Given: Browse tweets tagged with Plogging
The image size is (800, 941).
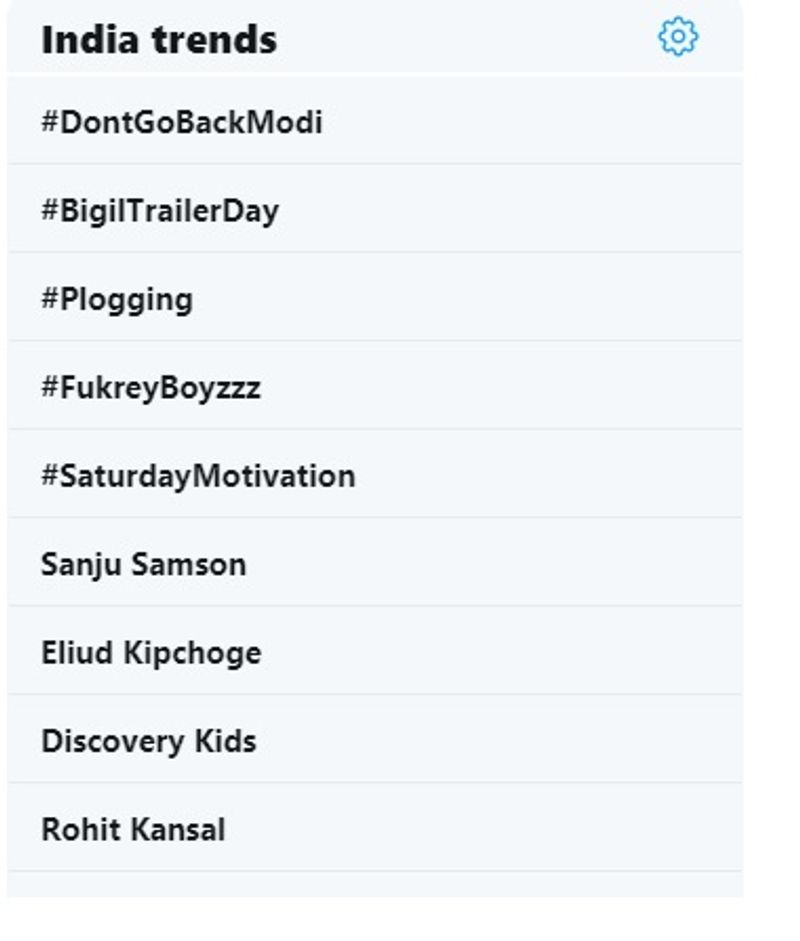Looking at the screenshot, I should (117, 300).
